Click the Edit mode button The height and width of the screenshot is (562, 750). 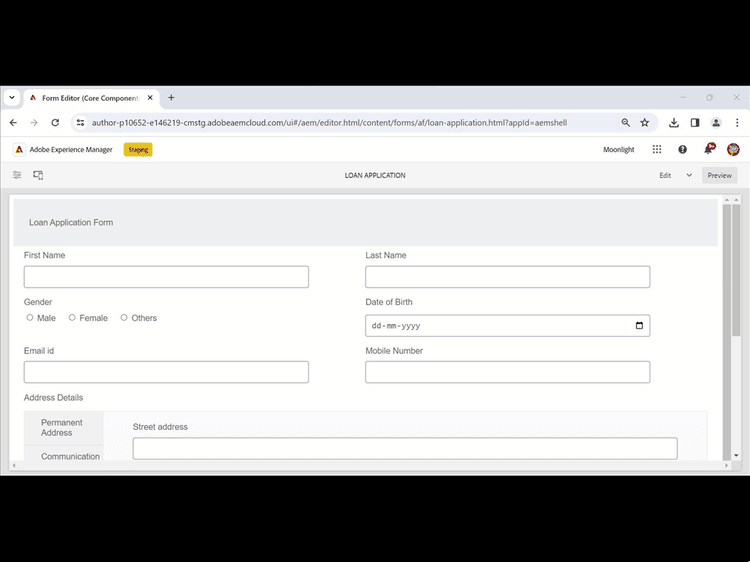[x=665, y=176]
